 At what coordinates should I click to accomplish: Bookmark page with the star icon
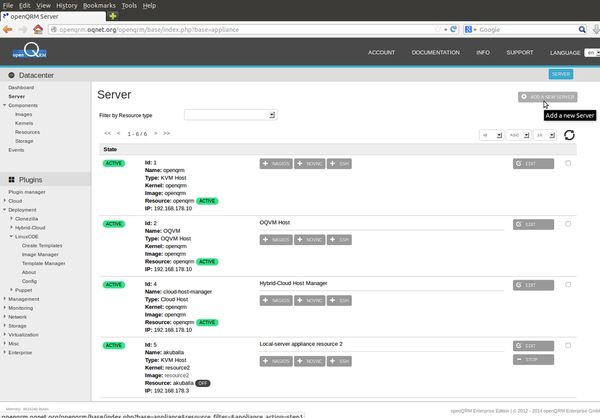click(438, 29)
